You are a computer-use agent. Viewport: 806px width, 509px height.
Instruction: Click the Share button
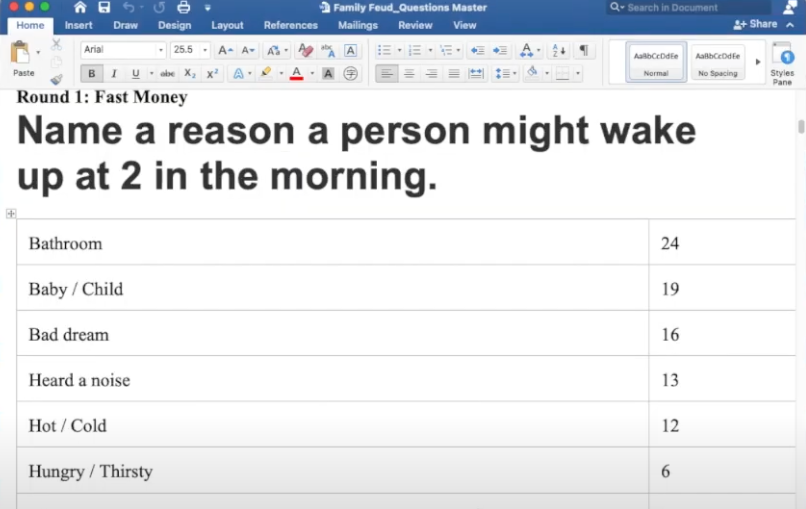[x=756, y=24]
